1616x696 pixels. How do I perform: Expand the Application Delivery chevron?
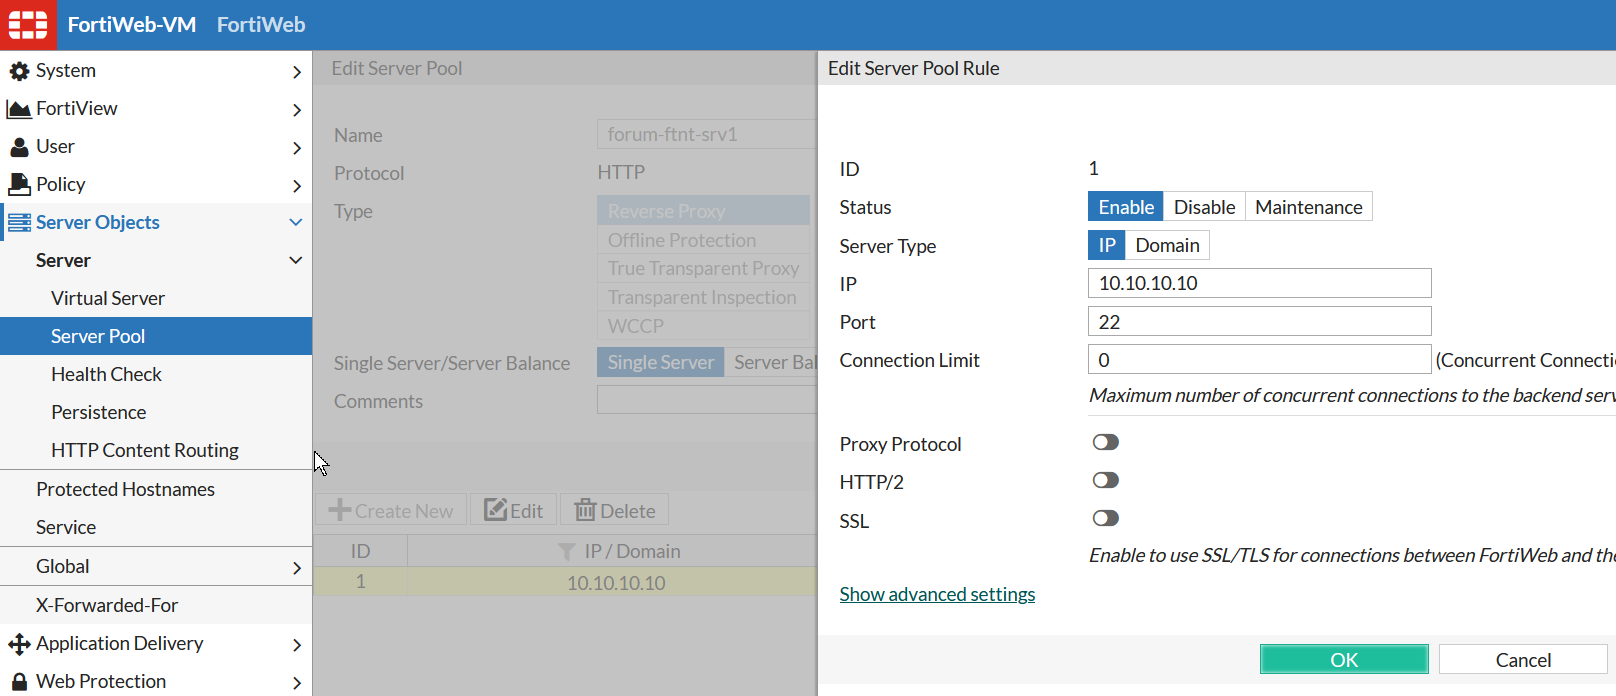point(296,645)
